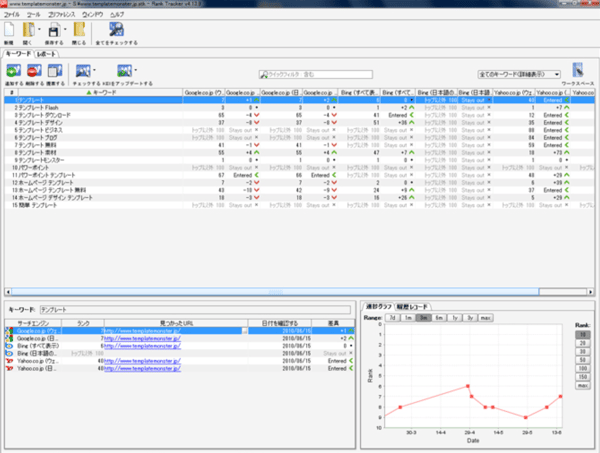Set the graph Rank scale to 20
The image size is (600, 453).
[582, 344]
